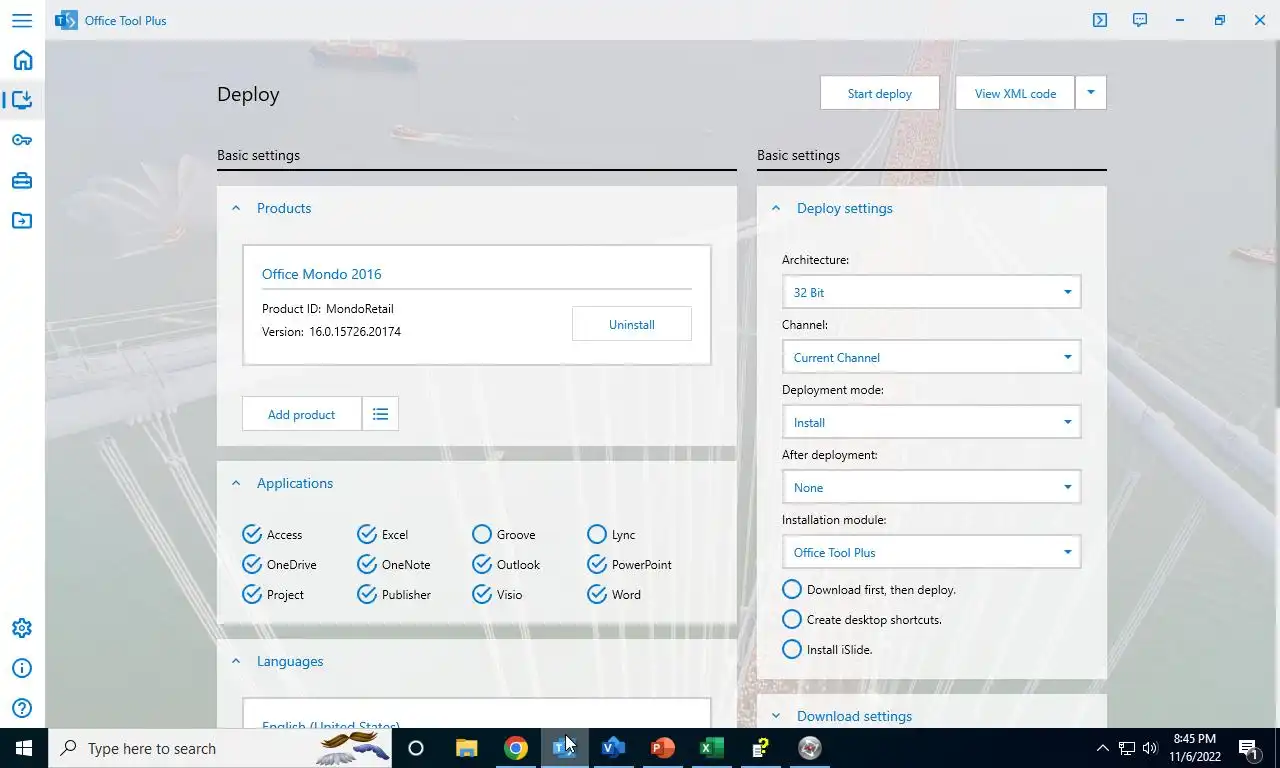Open the arrow menu beside View XML code
1280x768 pixels.
[1091, 93]
